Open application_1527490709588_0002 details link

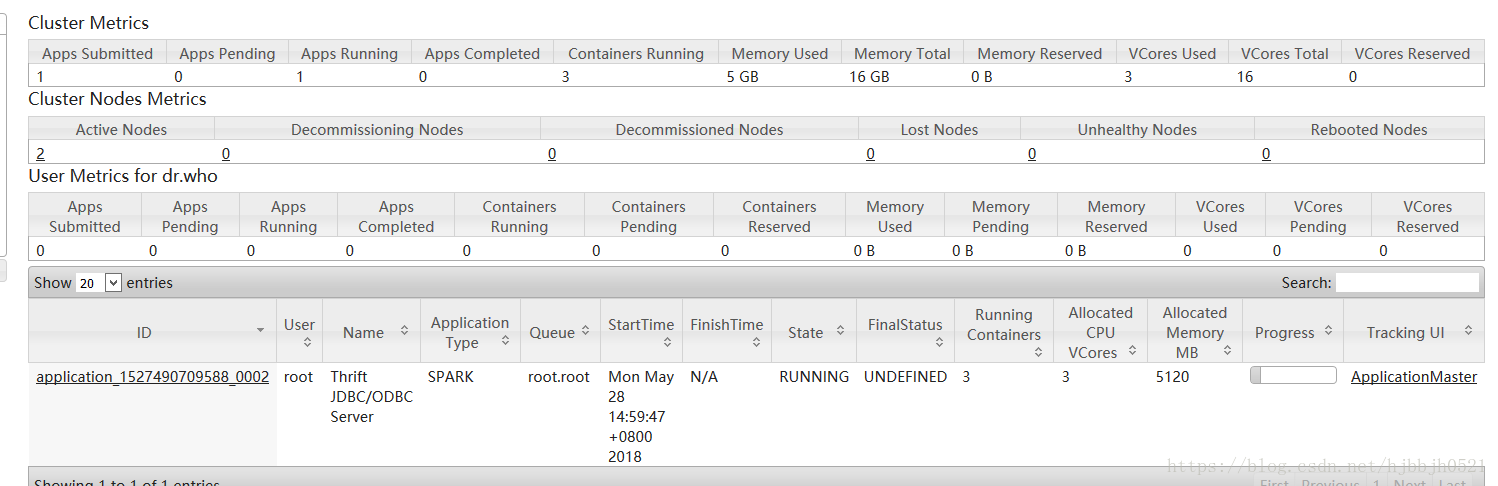pos(152,377)
